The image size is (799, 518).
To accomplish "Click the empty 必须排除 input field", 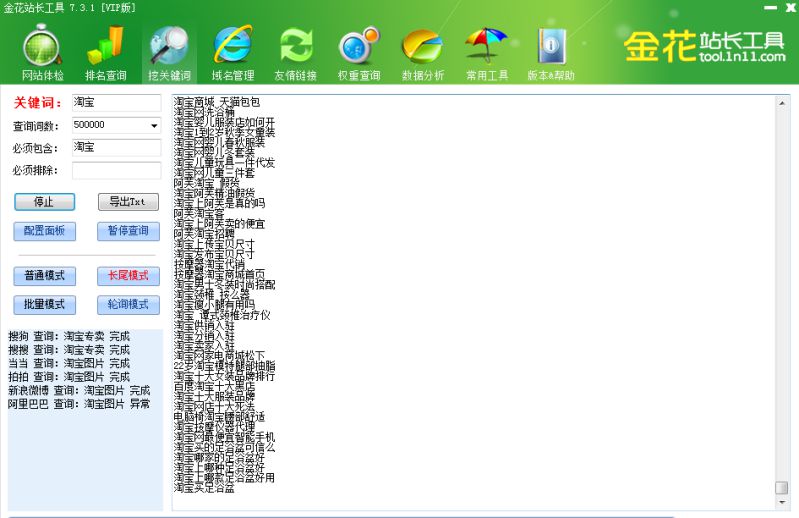I will (x=116, y=170).
